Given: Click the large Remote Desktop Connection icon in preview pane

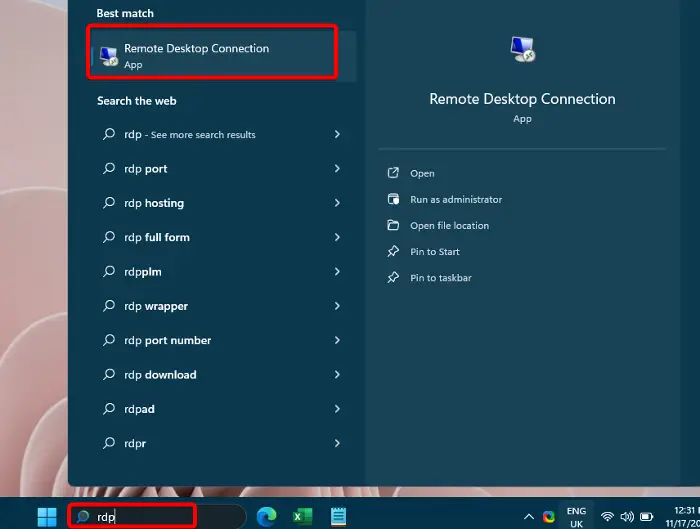Looking at the screenshot, I should [x=522, y=49].
